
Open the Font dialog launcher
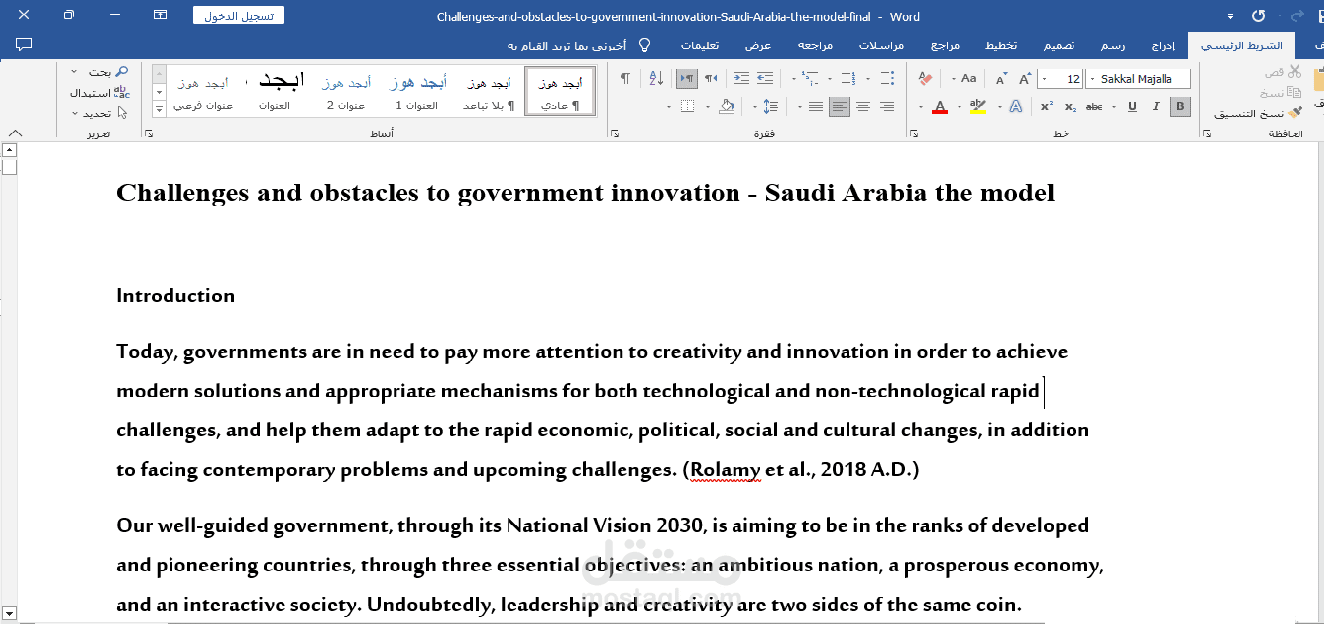pyautogui.click(x=914, y=132)
